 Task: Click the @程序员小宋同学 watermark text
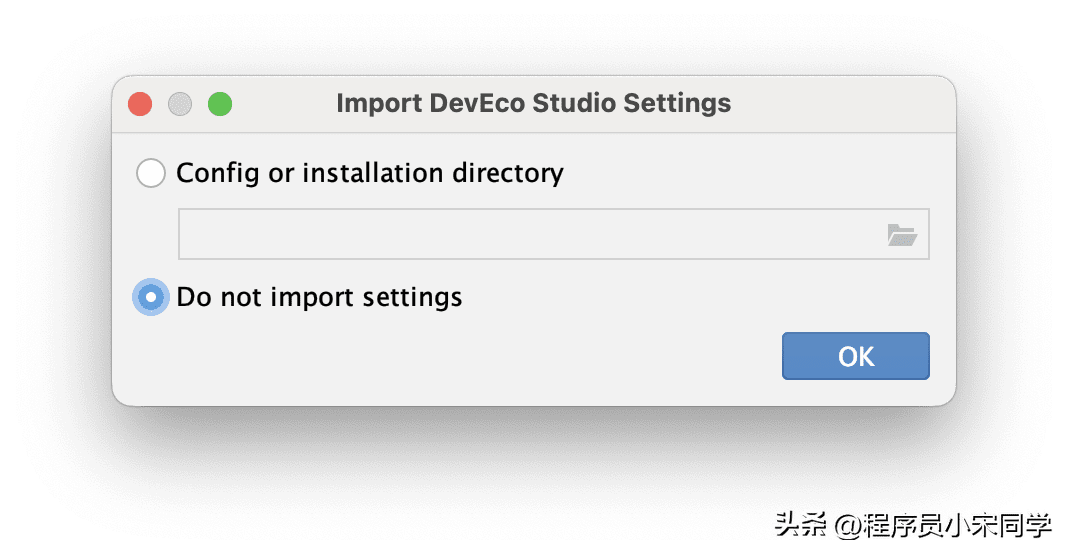tap(942, 522)
